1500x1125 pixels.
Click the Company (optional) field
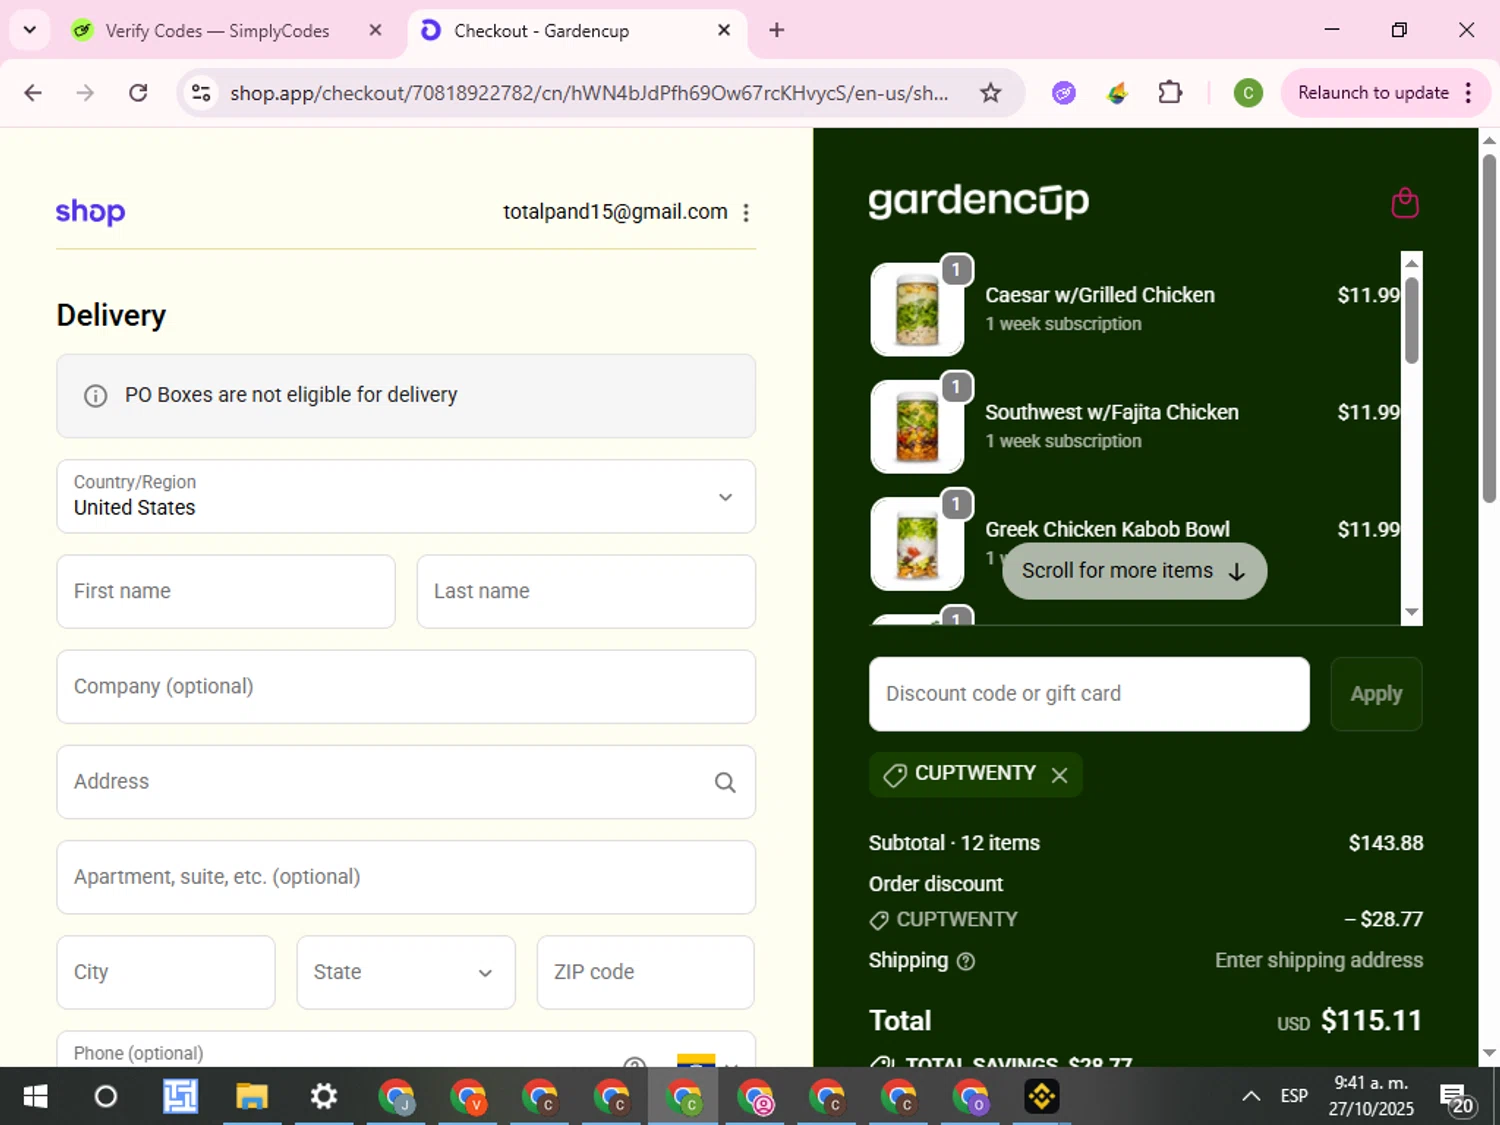[x=406, y=687]
